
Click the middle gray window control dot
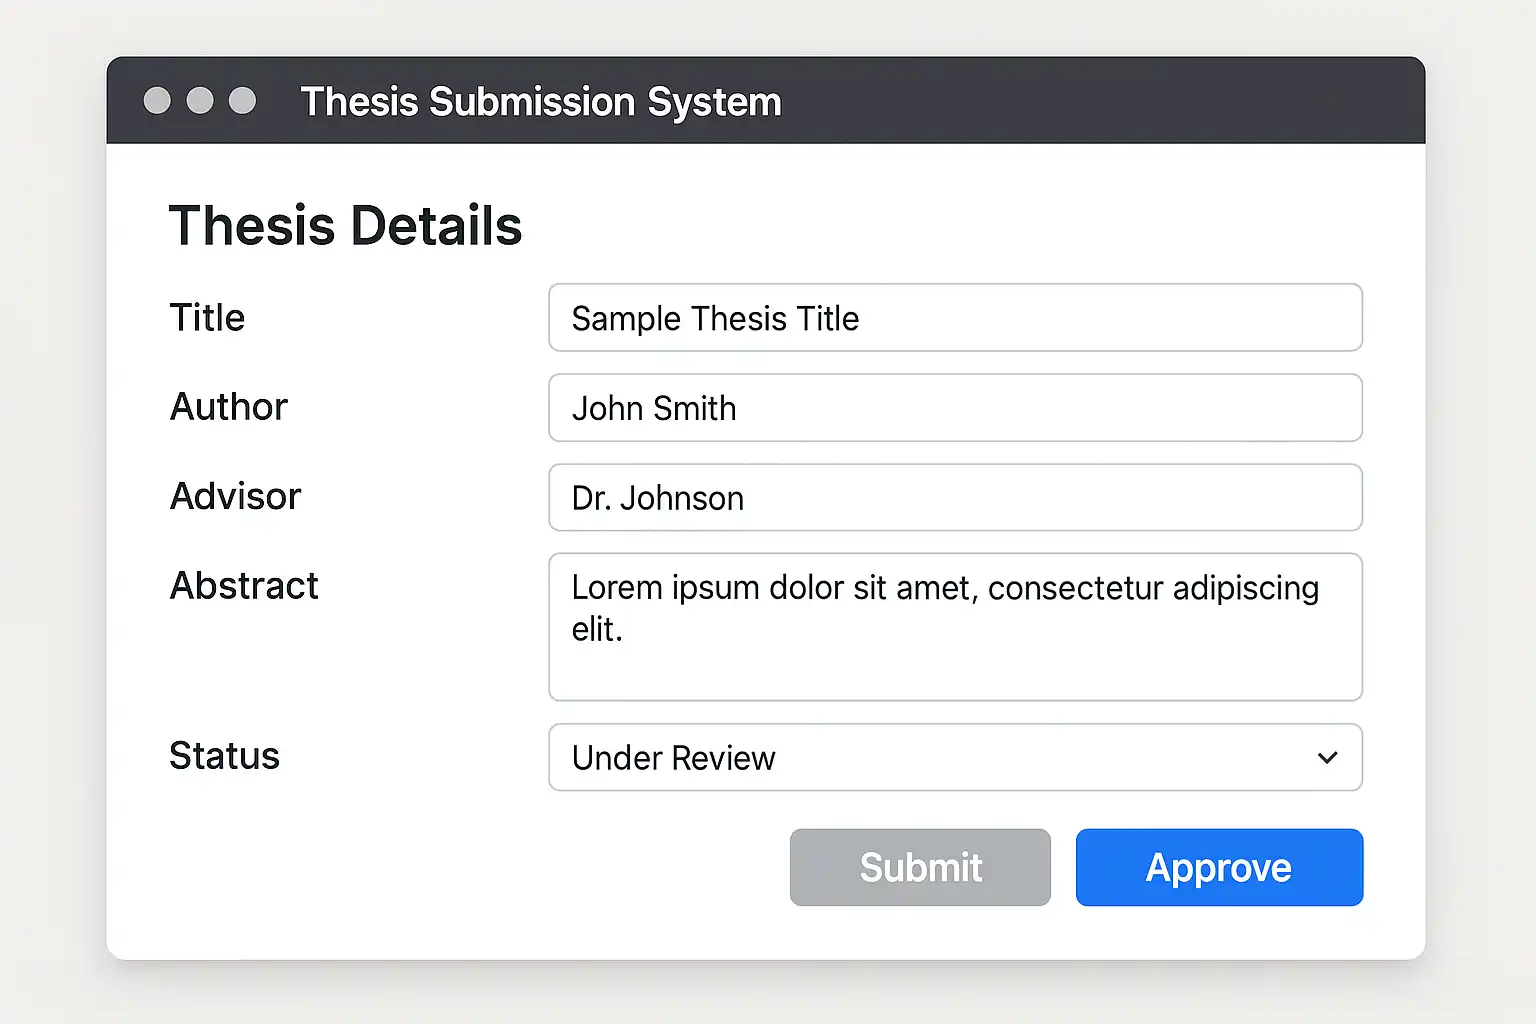(x=200, y=101)
